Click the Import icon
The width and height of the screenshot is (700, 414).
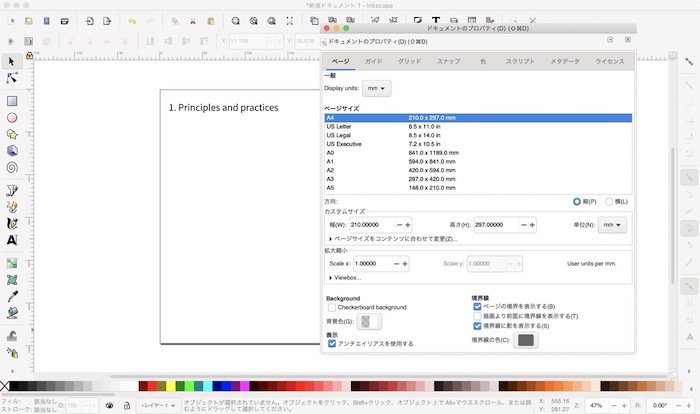click(89, 21)
